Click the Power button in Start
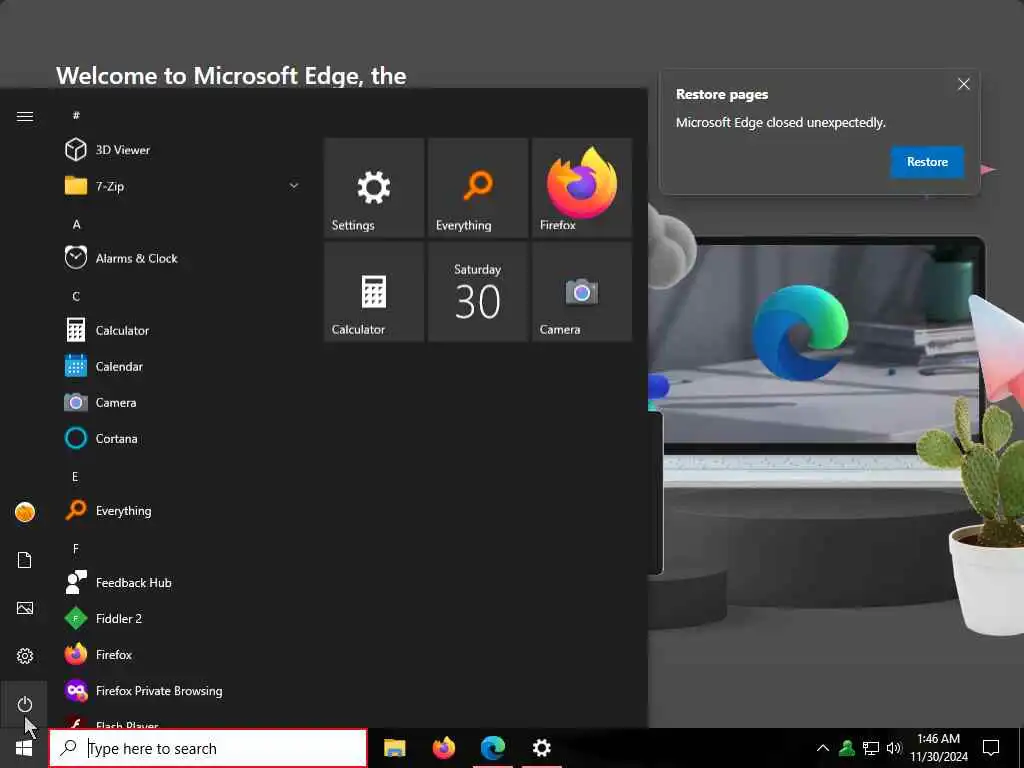The height and width of the screenshot is (768, 1024). pyautogui.click(x=25, y=704)
